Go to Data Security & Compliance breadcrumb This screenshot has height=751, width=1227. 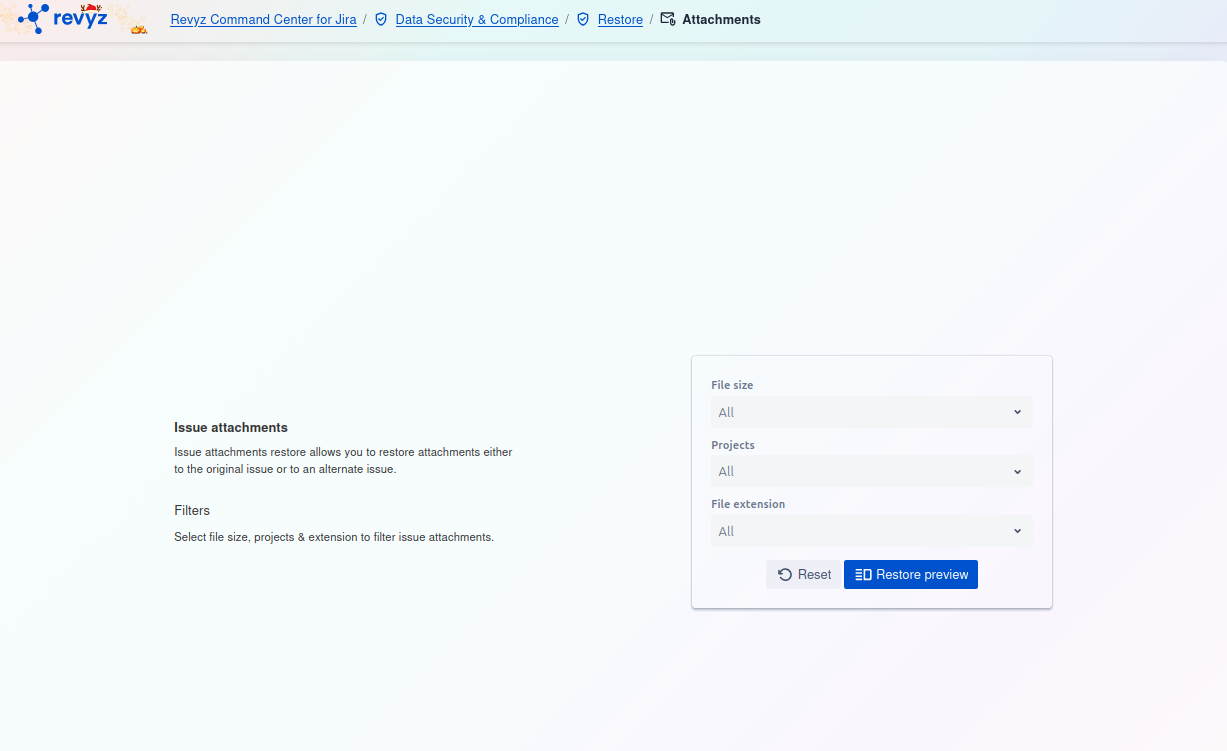[477, 20]
